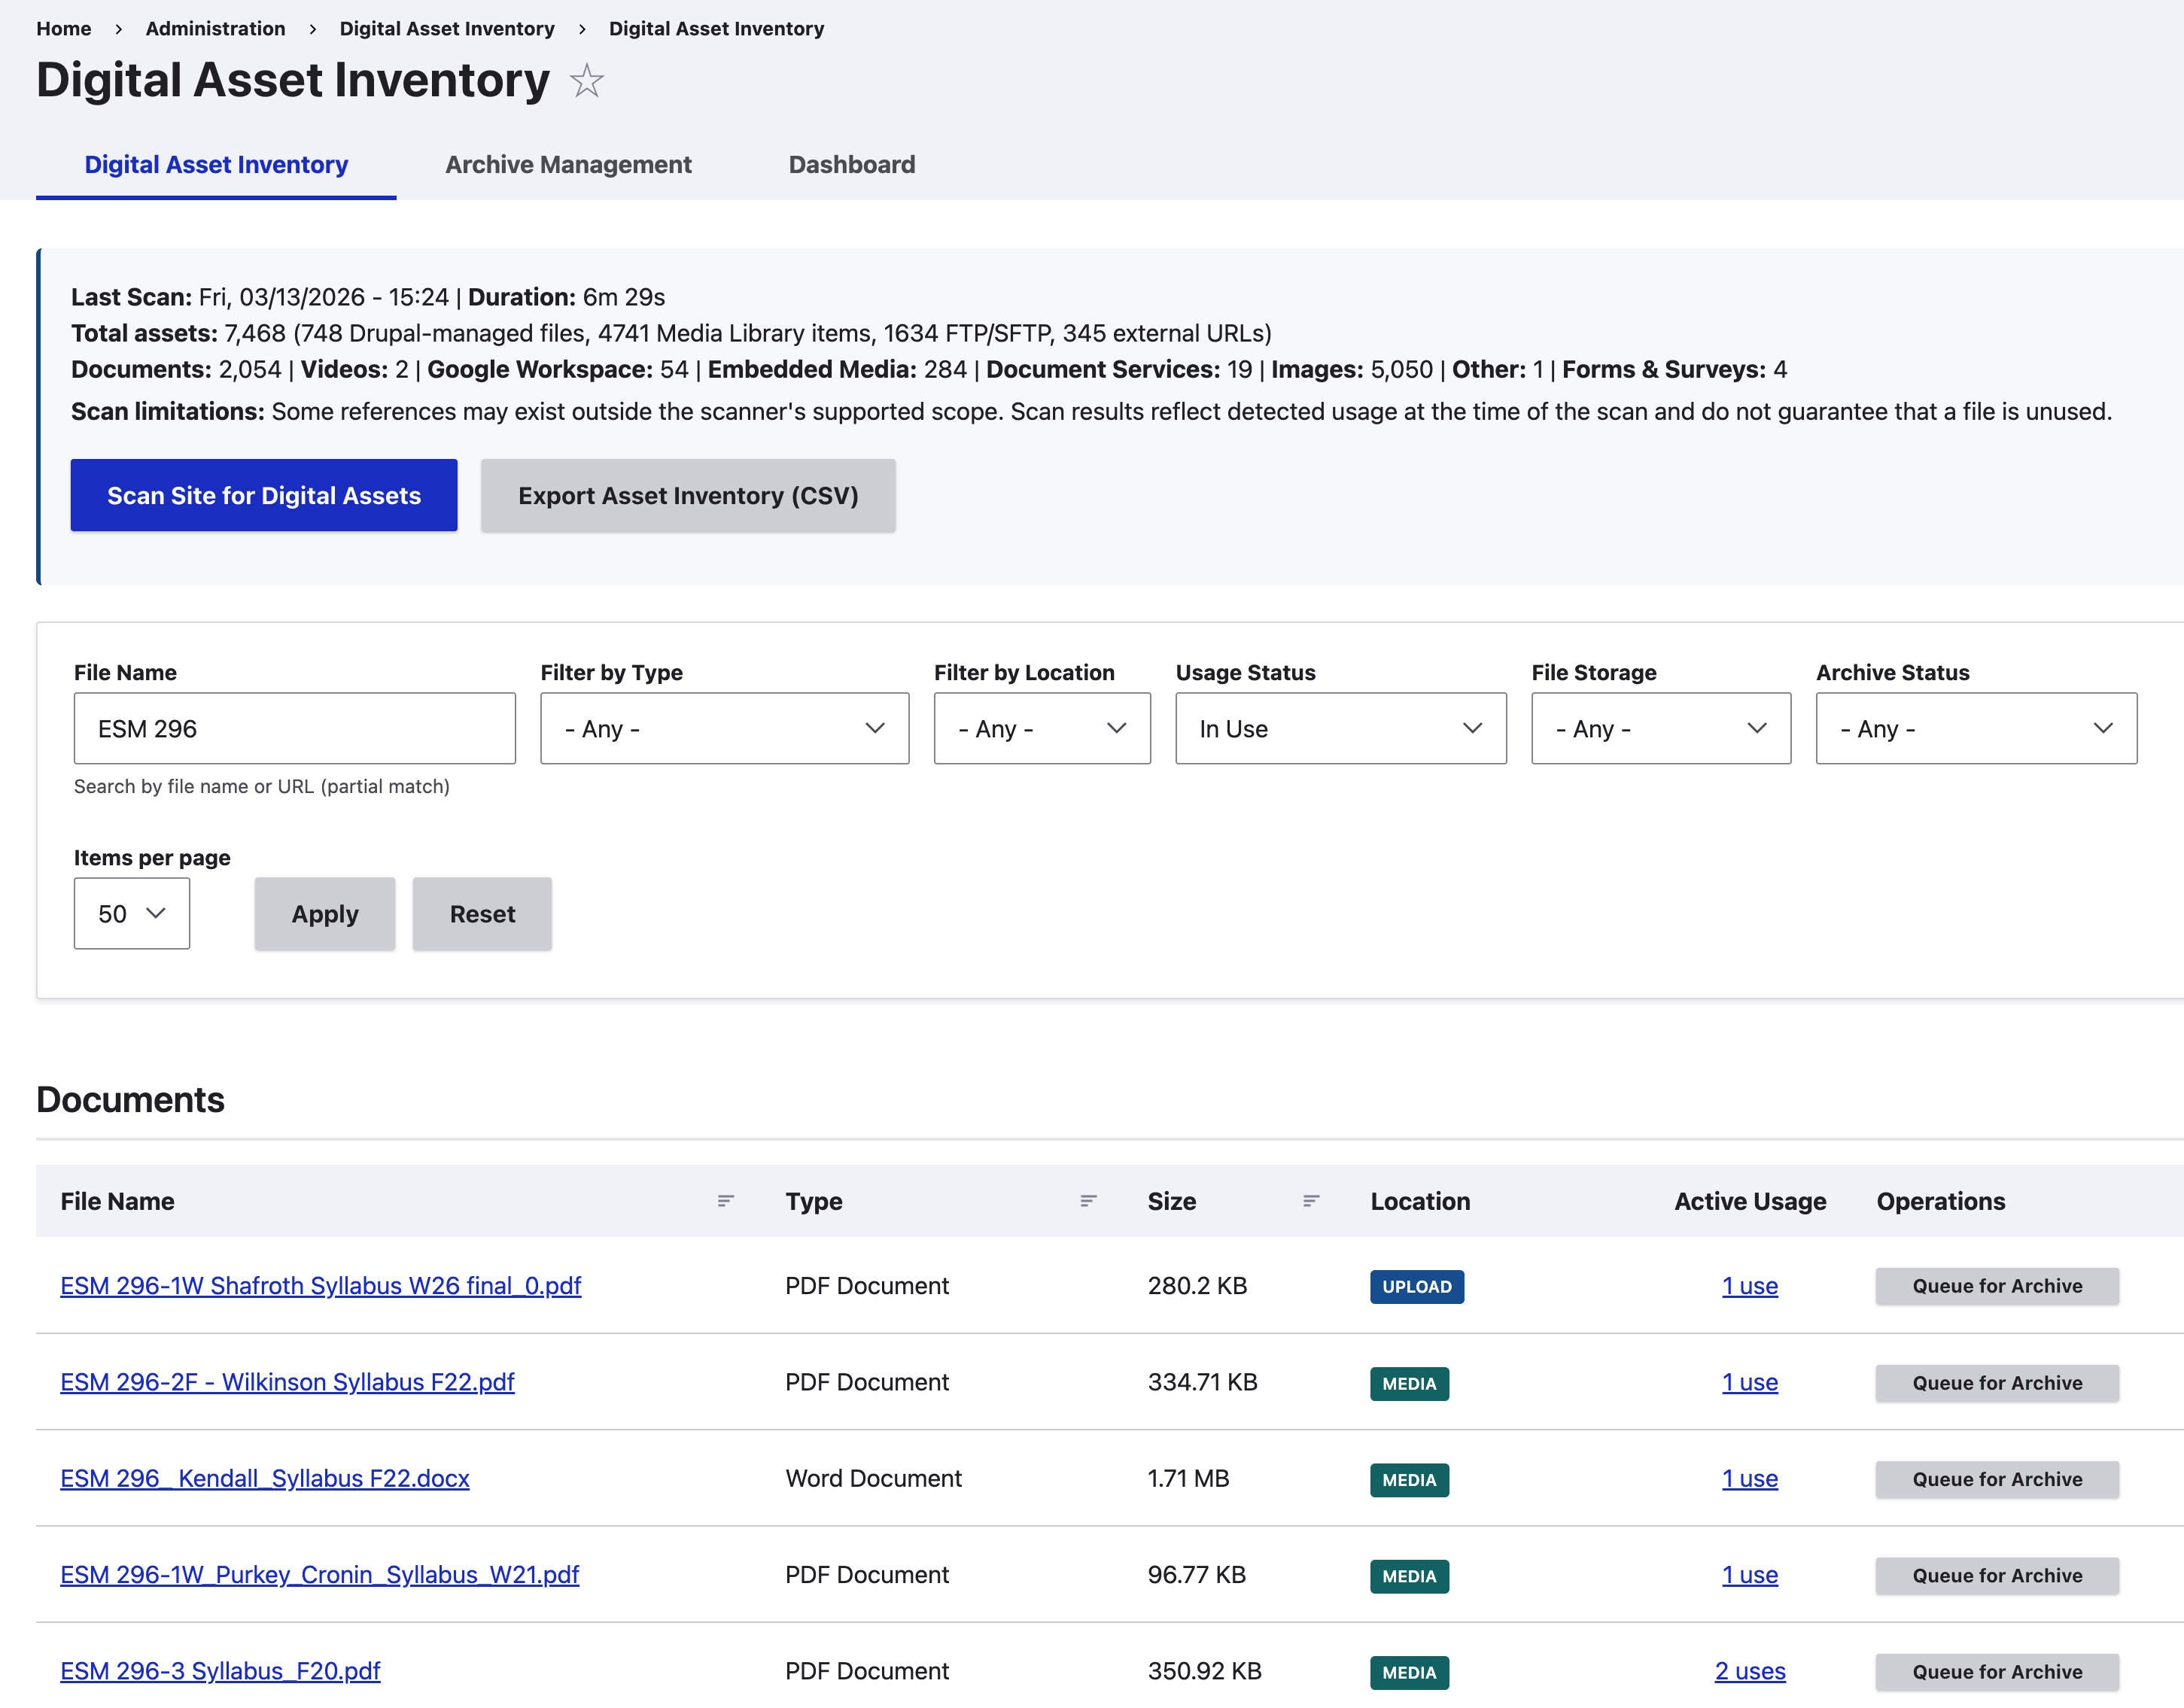This screenshot has height=1708, width=2184.
Task: View the 2 uses of ESM 296-3 Syllabus_F20.pdf
Action: pyautogui.click(x=1750, y=1670)
